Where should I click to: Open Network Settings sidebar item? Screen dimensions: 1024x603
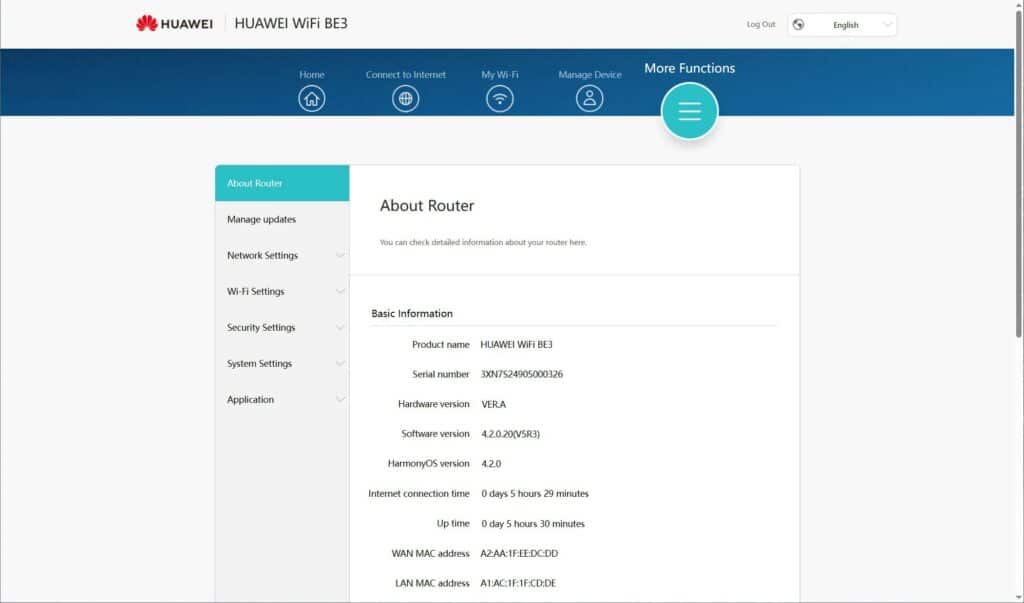click(282, 255)
